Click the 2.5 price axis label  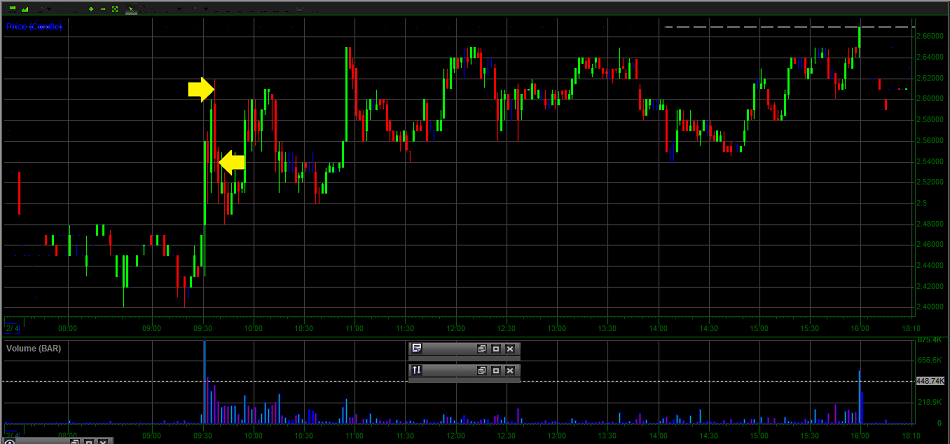click(x=921, y=203)
